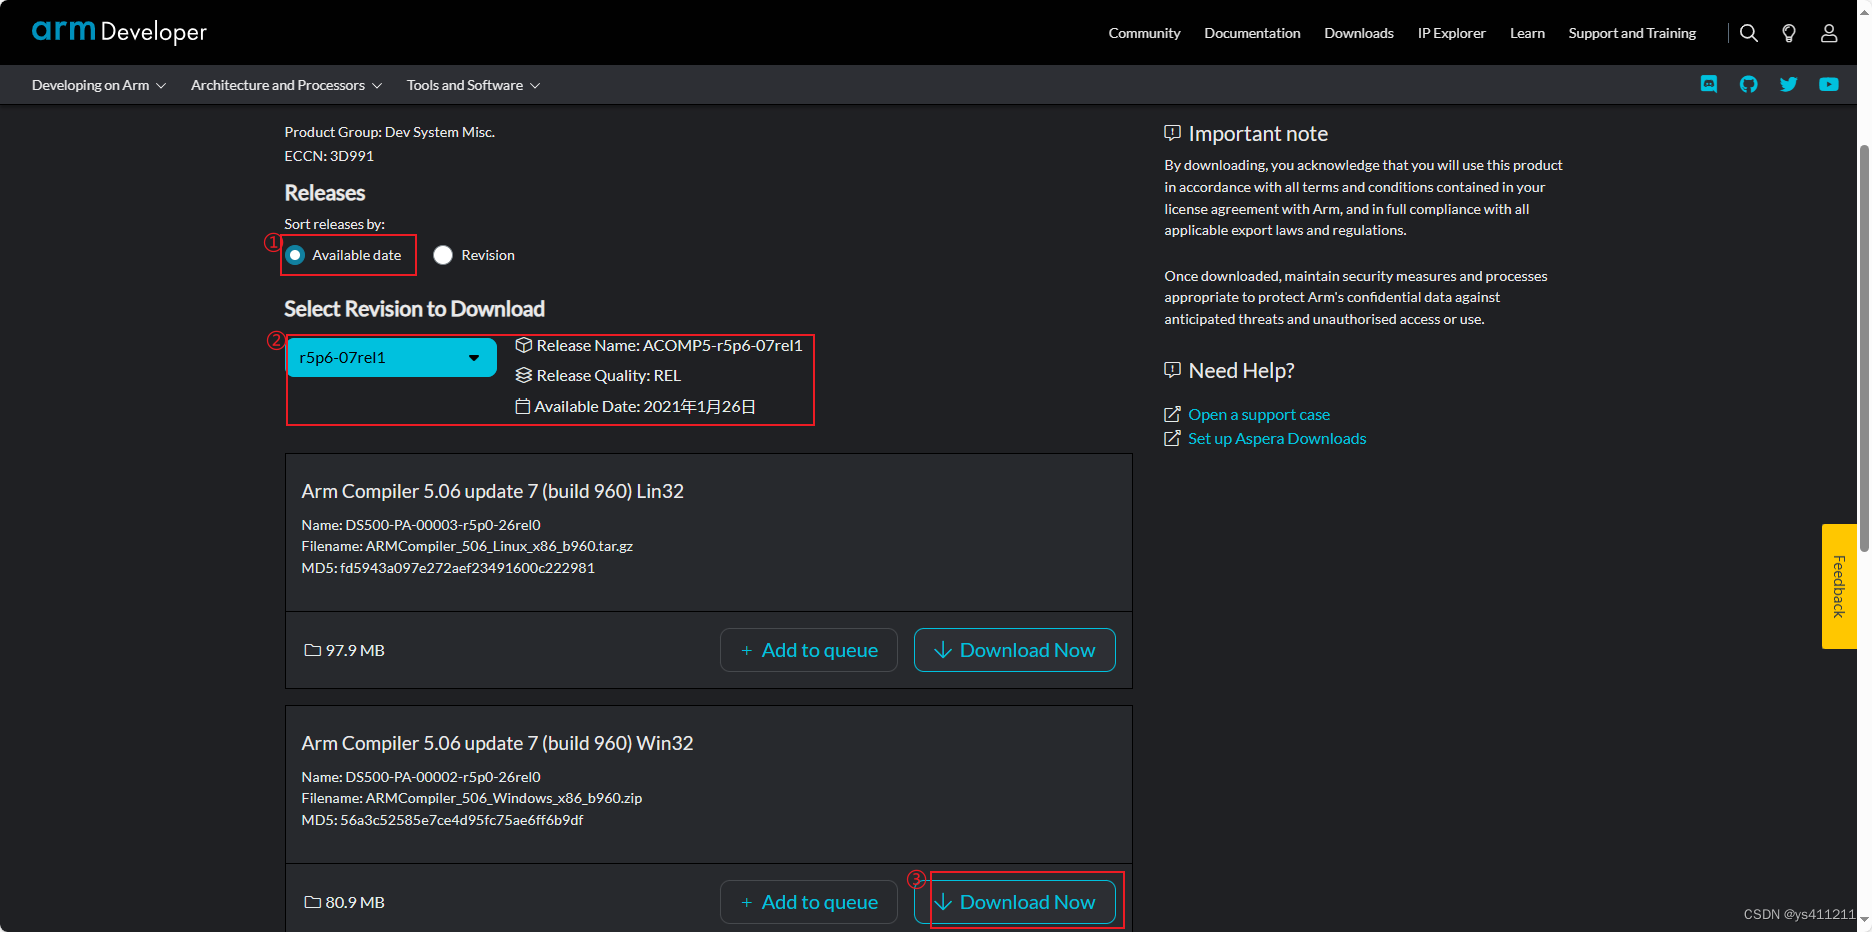Viewport: 1872px width, 932px height.
Task: Click the Lin32 filename ARMCompiler_506_Linux_x86_b960.tar.gz
Action: (467, 546)
